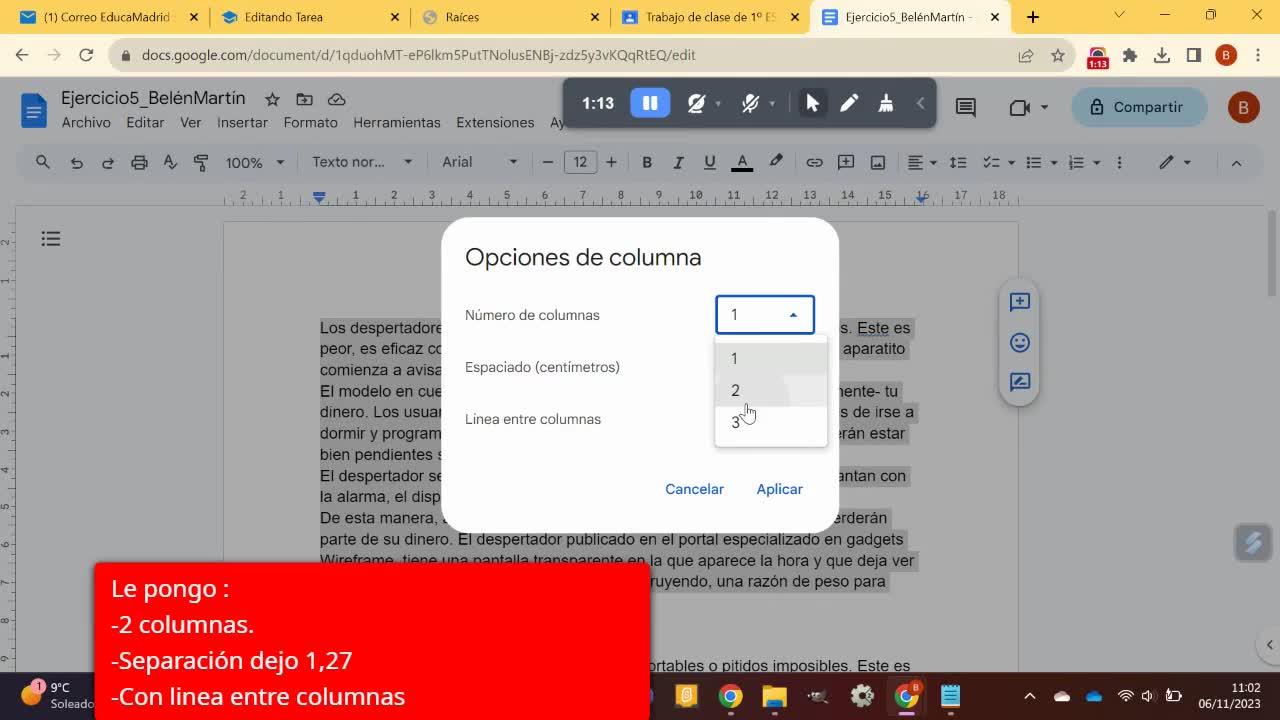The image size is (1280, 720).
Task: Open the Insertar menu
Action: [x=242, y=122]
